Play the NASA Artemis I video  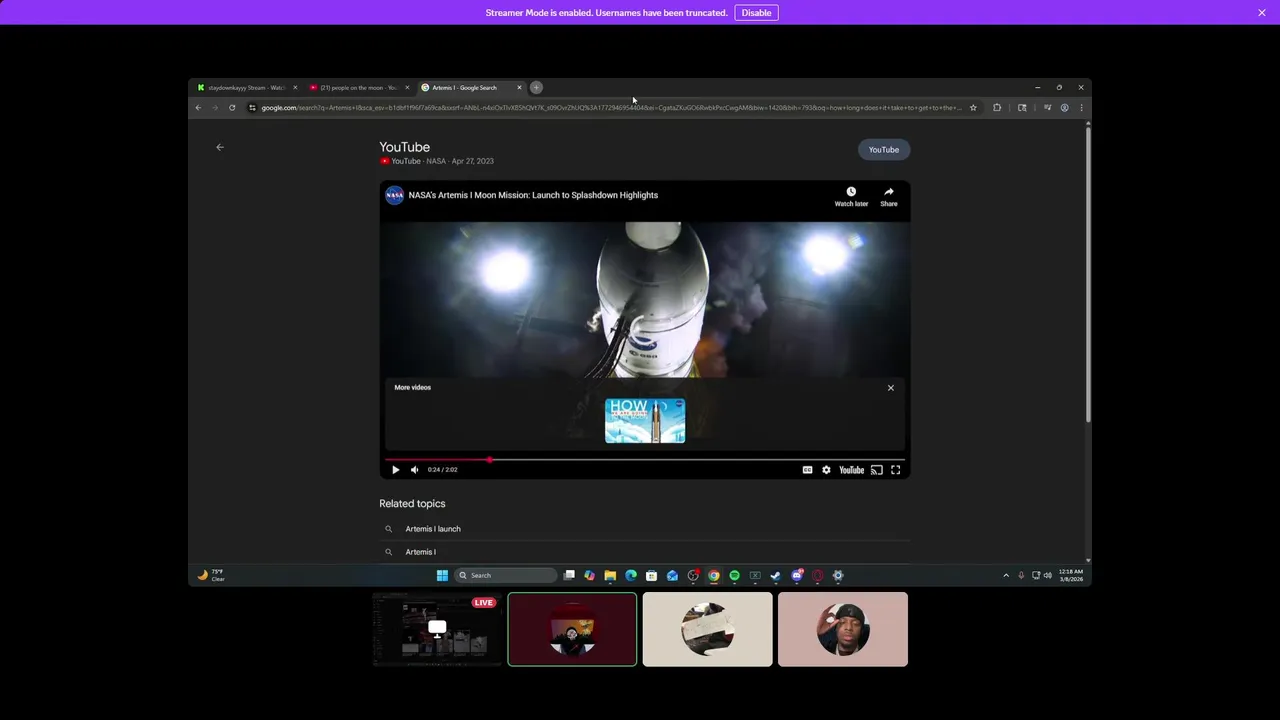pos(395,470)
